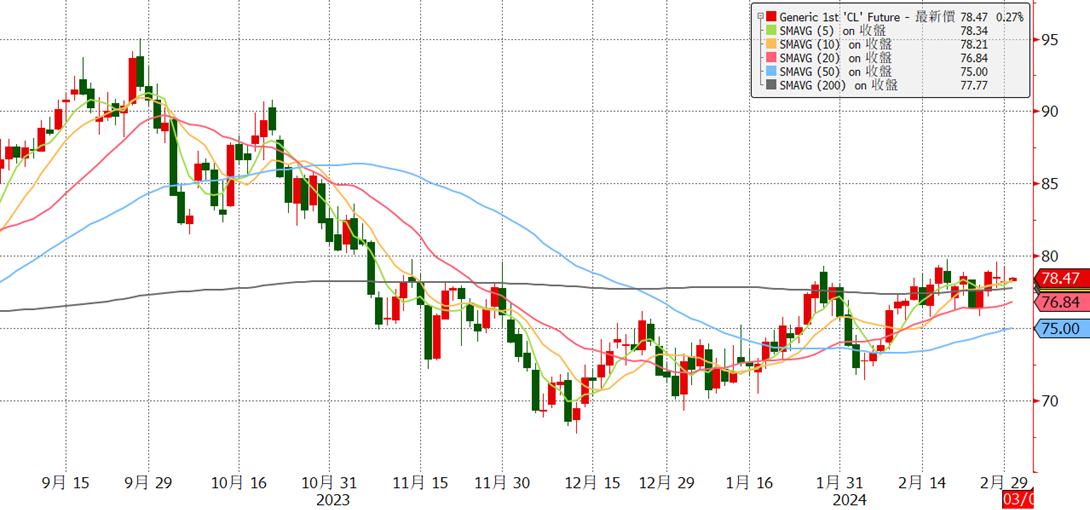Screen dimensions: 1090x510
Task: Click the 10月 16 date axis label
Action: tap(238, 483)
